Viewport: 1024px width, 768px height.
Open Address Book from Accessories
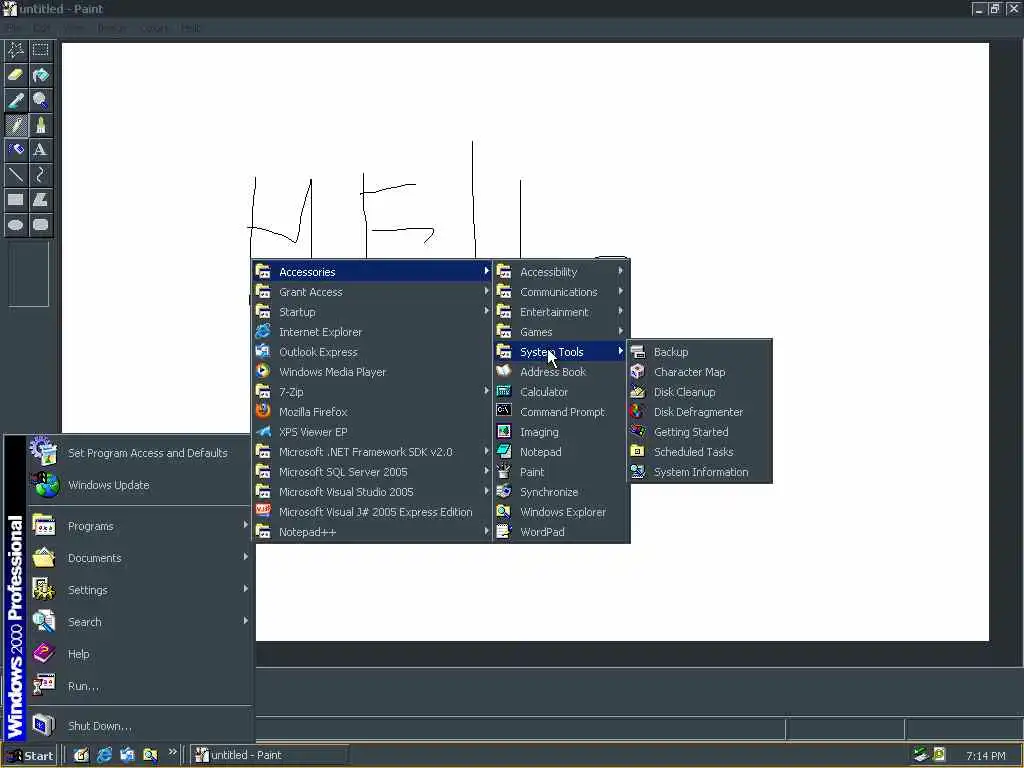[560, 372]
